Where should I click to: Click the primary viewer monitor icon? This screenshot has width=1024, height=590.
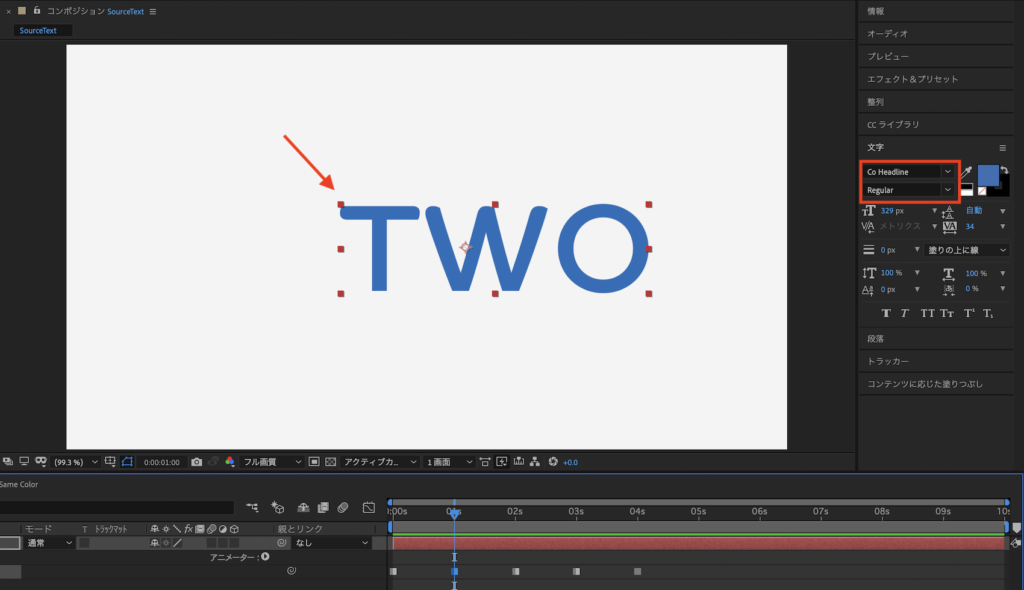point(24,461)
